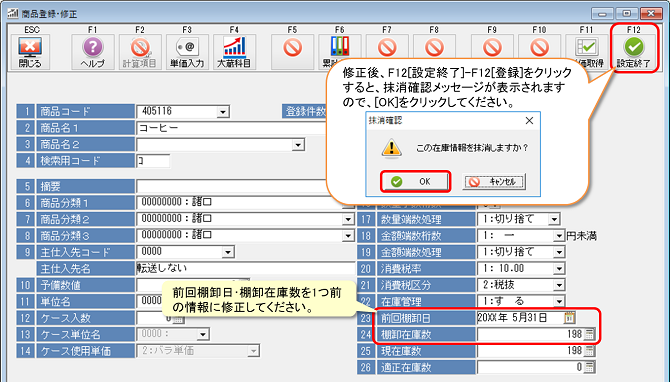The height and width of the screenshot is (382, 670).
Task: Click the 主仕入先名 転送しない field
Action: click(x=246, y=268)
